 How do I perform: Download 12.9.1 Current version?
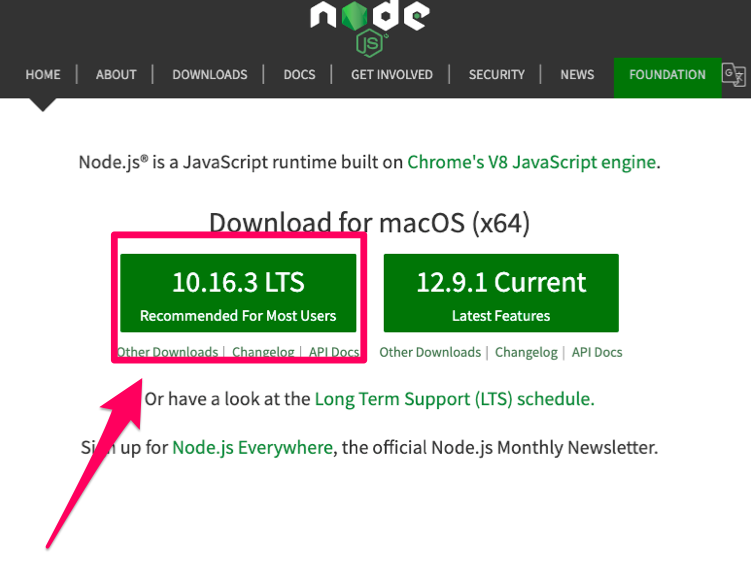coord(501,293)
